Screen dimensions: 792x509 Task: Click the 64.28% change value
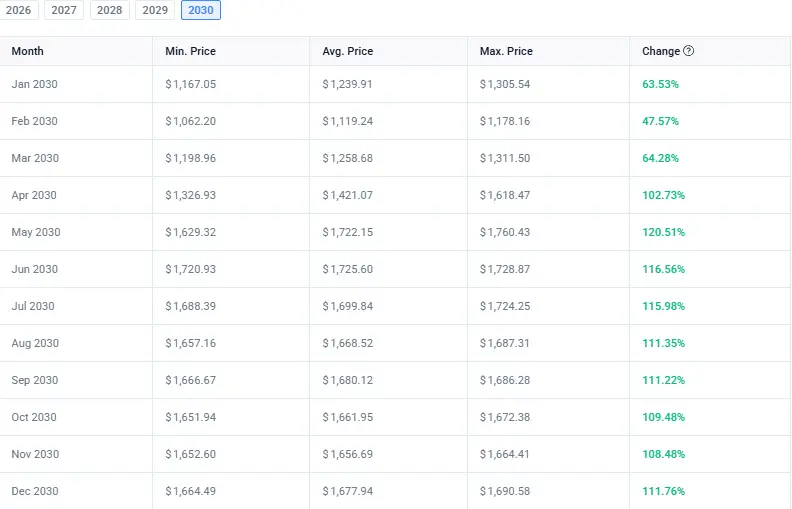pyautogui.click(x=660, y=158)
